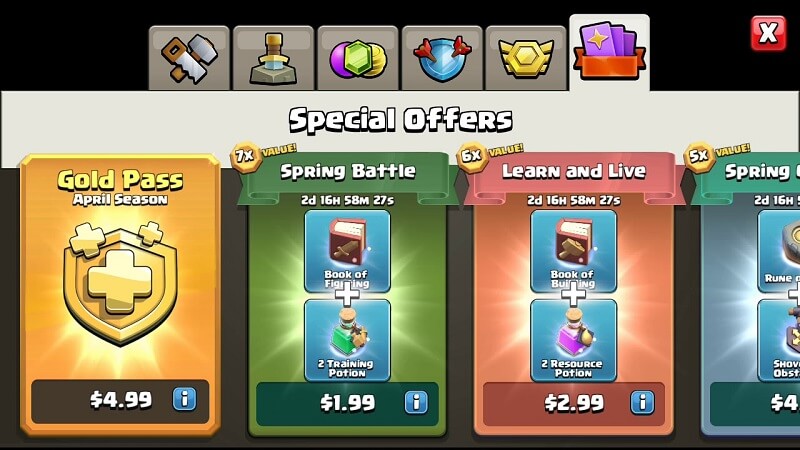Viewport: 800px width, 450px height.
Task: Tap the Book of Building item
Action: [573, 251]
